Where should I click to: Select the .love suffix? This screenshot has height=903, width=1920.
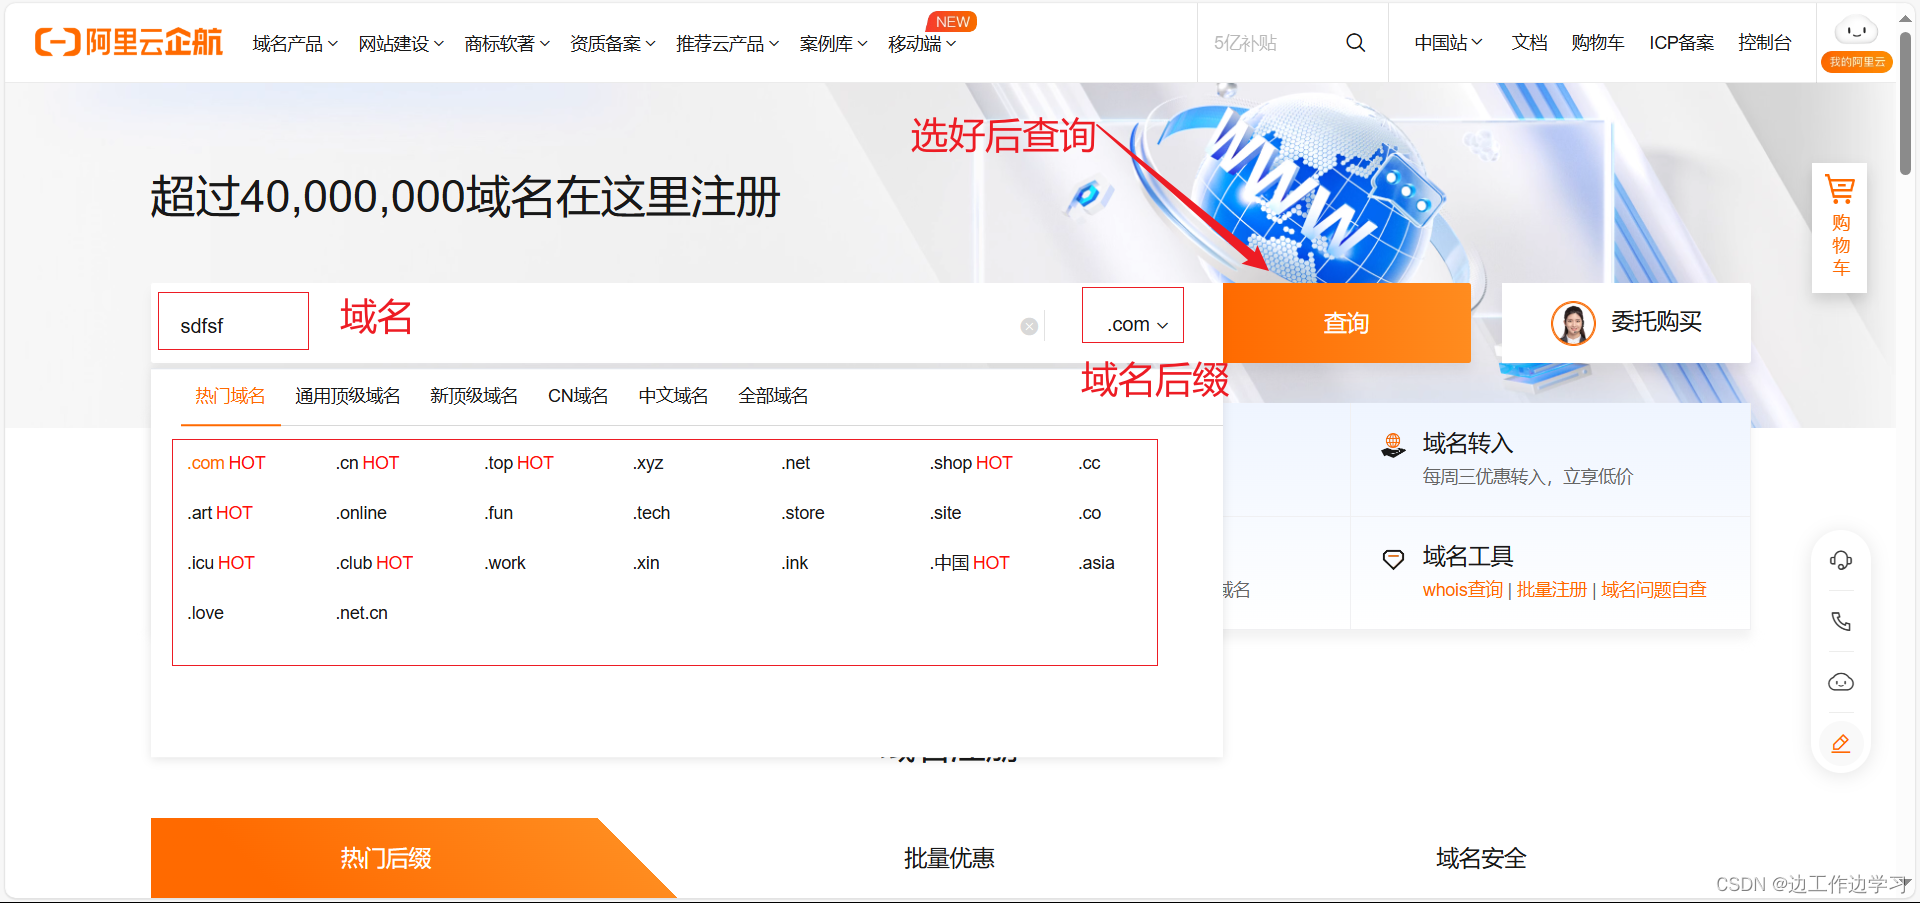(x=206, y=613)
